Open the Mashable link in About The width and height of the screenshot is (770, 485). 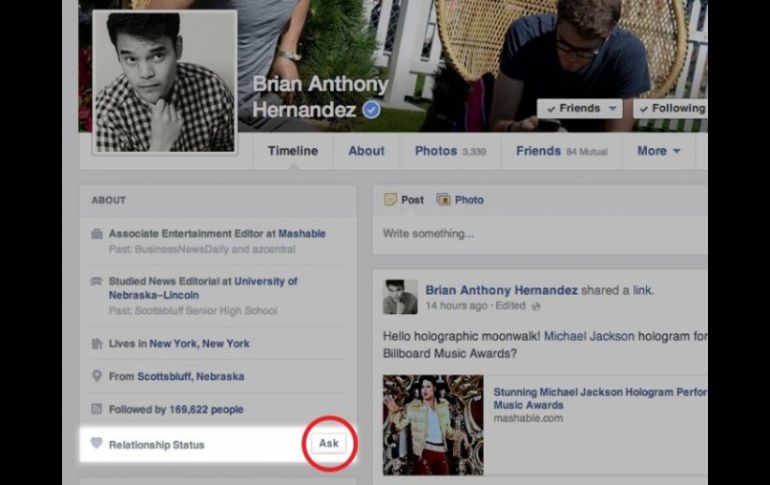[x=301, y=234]
